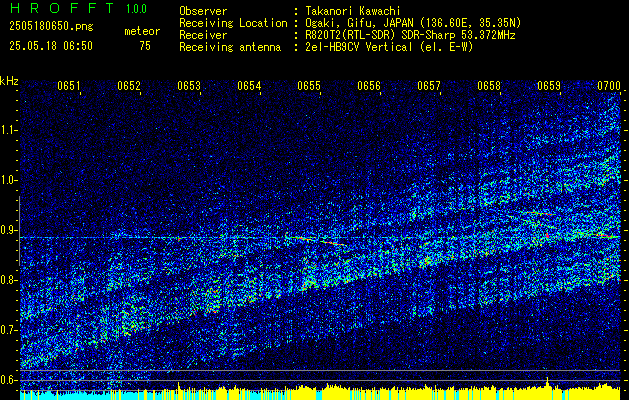The width and height of the screenshot is (629, 400).
Task: Click meteor count value 75
Action: (x=145, y=46)
